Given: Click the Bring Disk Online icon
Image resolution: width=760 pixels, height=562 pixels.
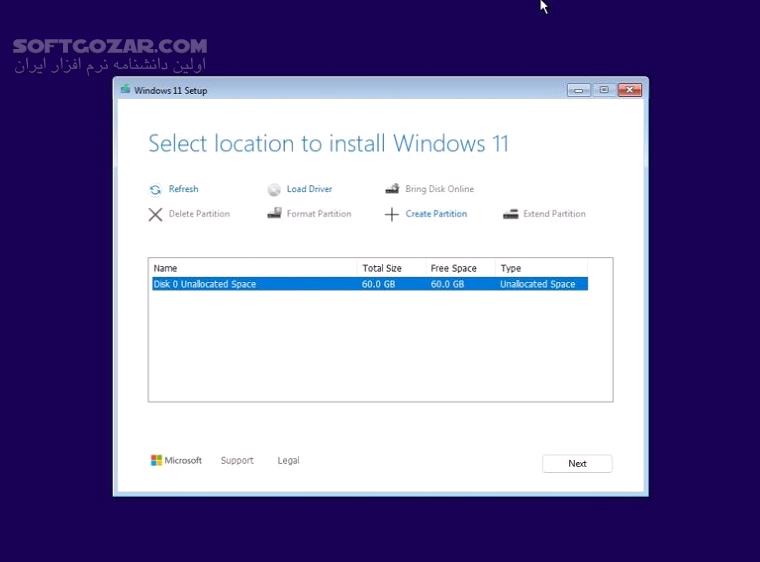Looking at the screenshot, I should (392, 189).
